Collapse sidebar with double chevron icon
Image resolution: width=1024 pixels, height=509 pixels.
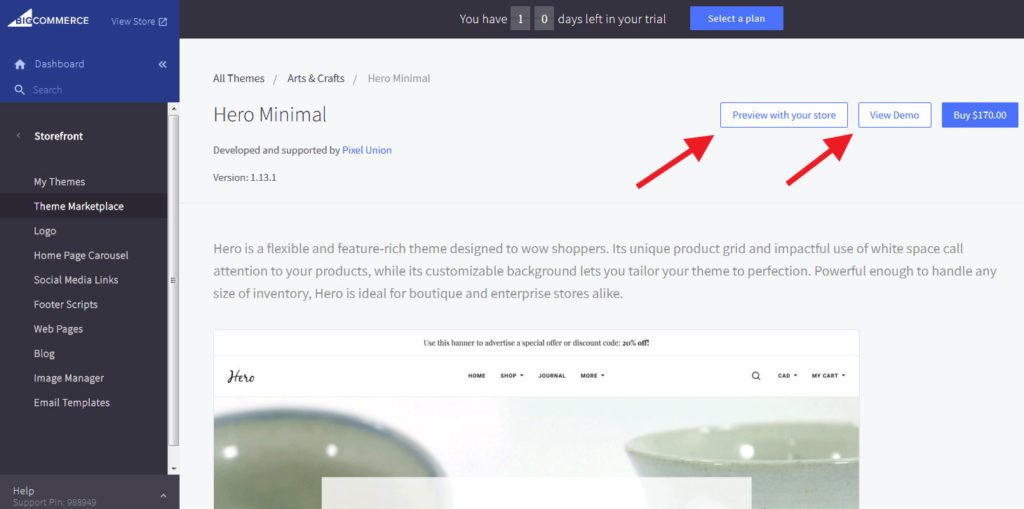163,64
